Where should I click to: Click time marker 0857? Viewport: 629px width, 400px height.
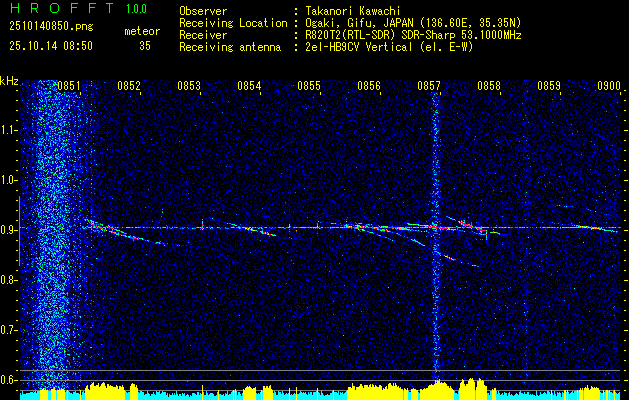[x=429, y=85]
